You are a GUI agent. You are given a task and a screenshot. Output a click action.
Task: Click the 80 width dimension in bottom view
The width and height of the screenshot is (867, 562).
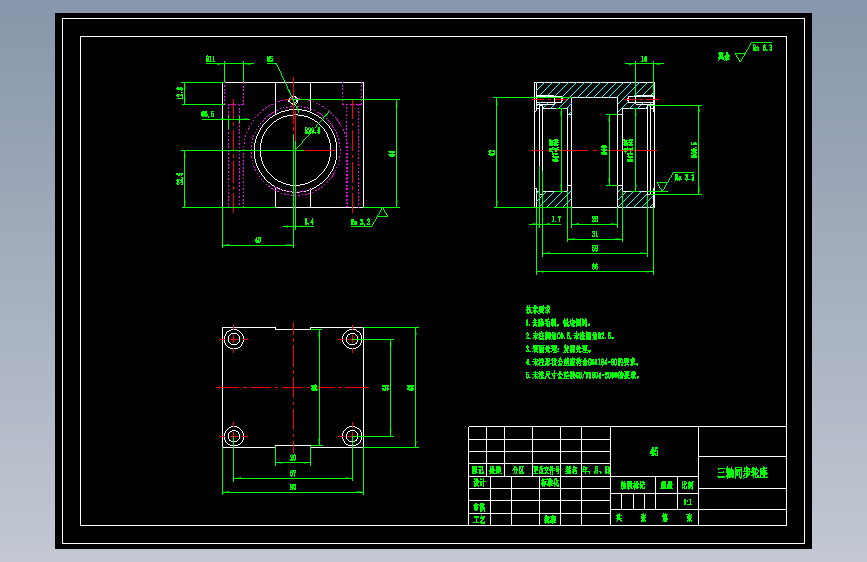[293, 487]
